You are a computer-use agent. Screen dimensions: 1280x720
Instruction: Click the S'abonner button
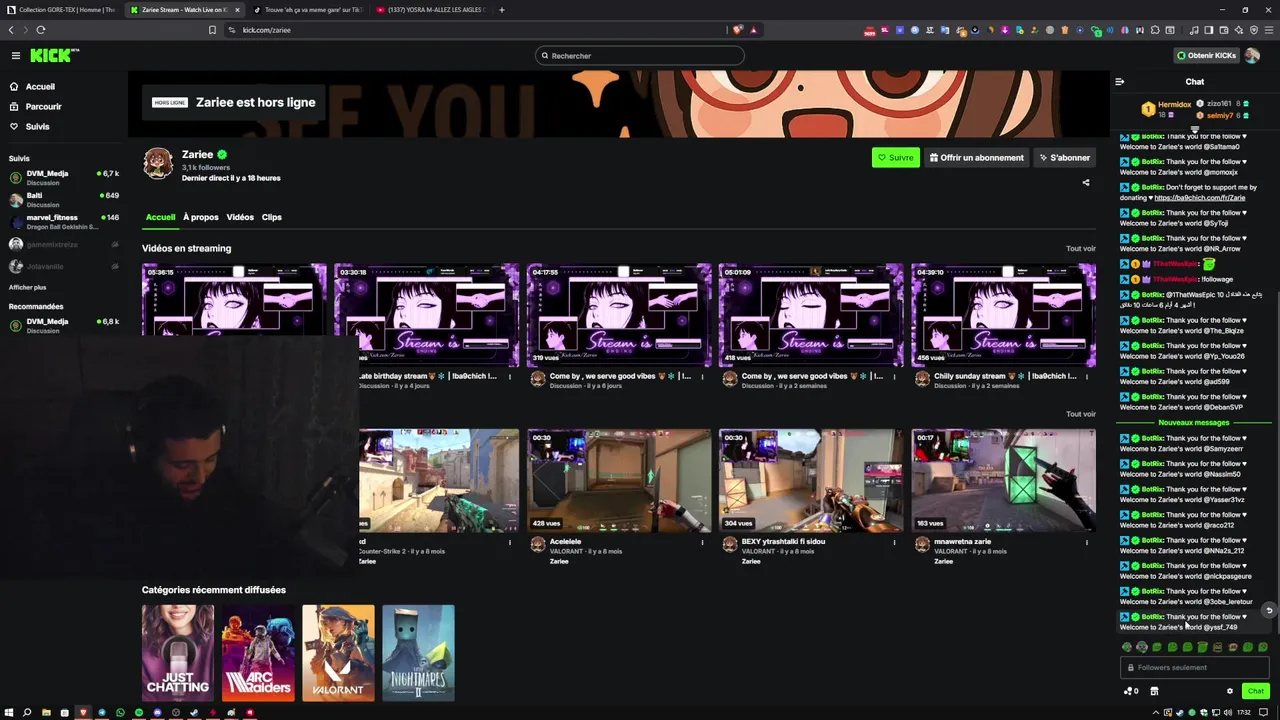tap(1064, 158)
